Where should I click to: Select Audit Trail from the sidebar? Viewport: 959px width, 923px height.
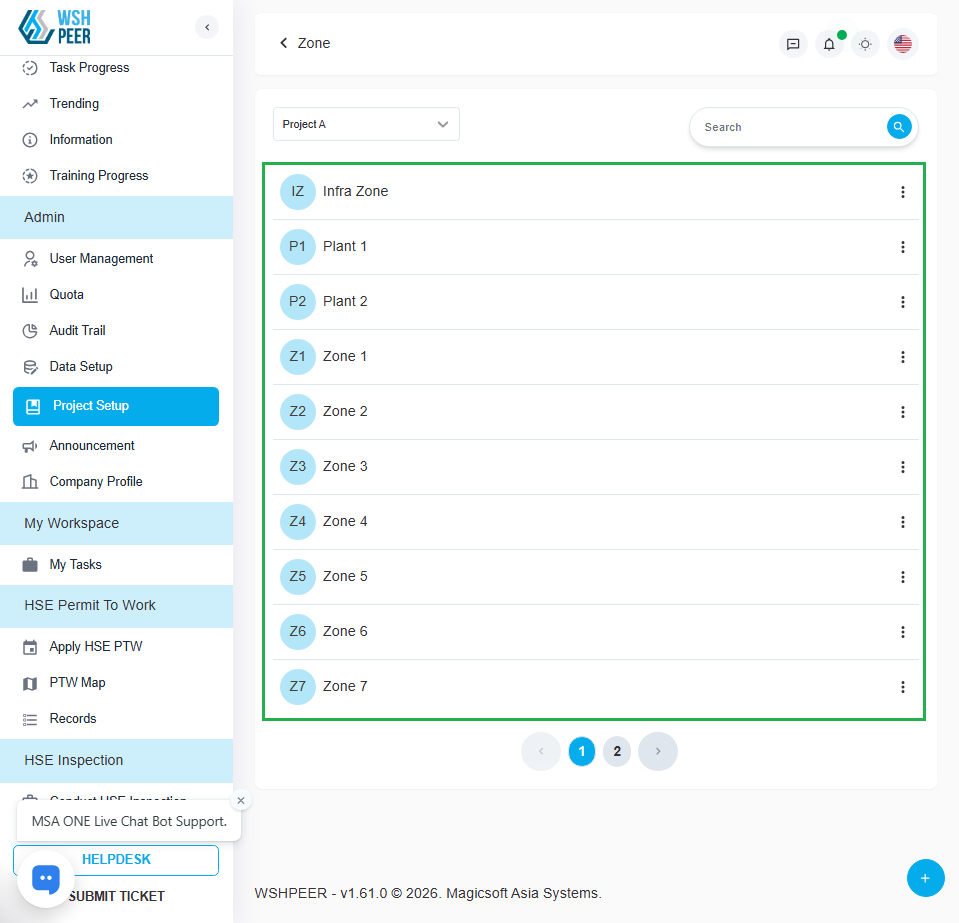pyautogui.click(x=77, y=331)
